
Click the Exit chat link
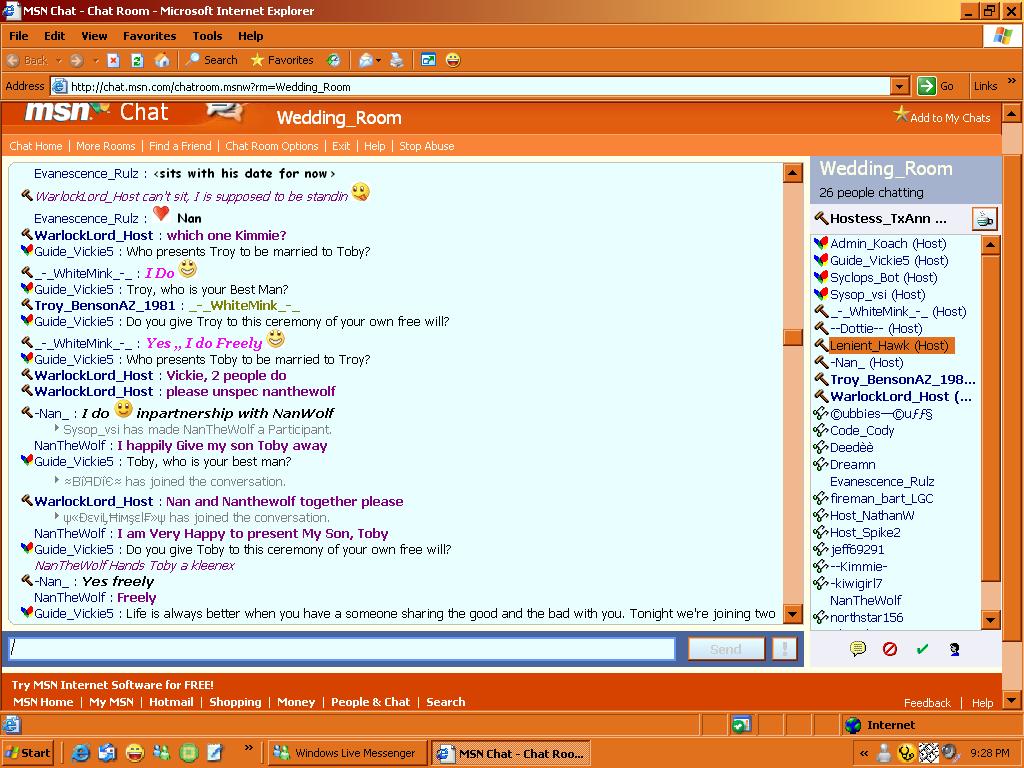341,146
